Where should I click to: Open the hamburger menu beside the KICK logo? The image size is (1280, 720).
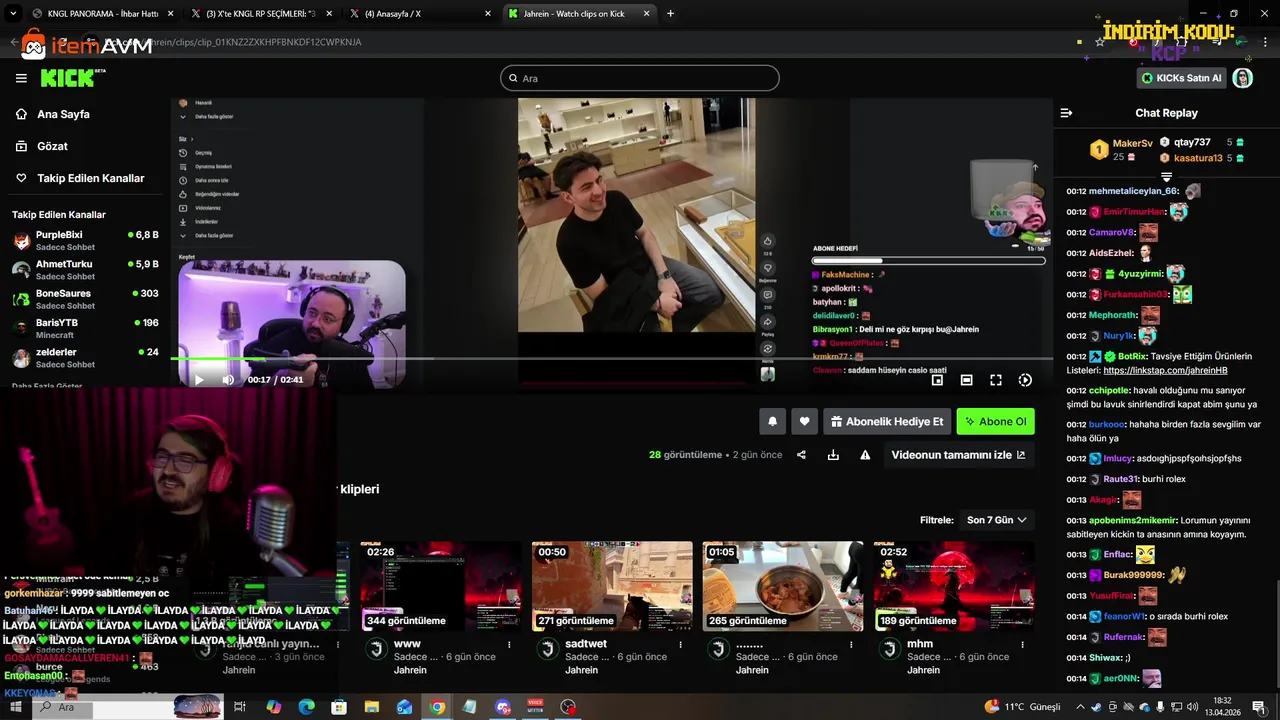(21, 78)
